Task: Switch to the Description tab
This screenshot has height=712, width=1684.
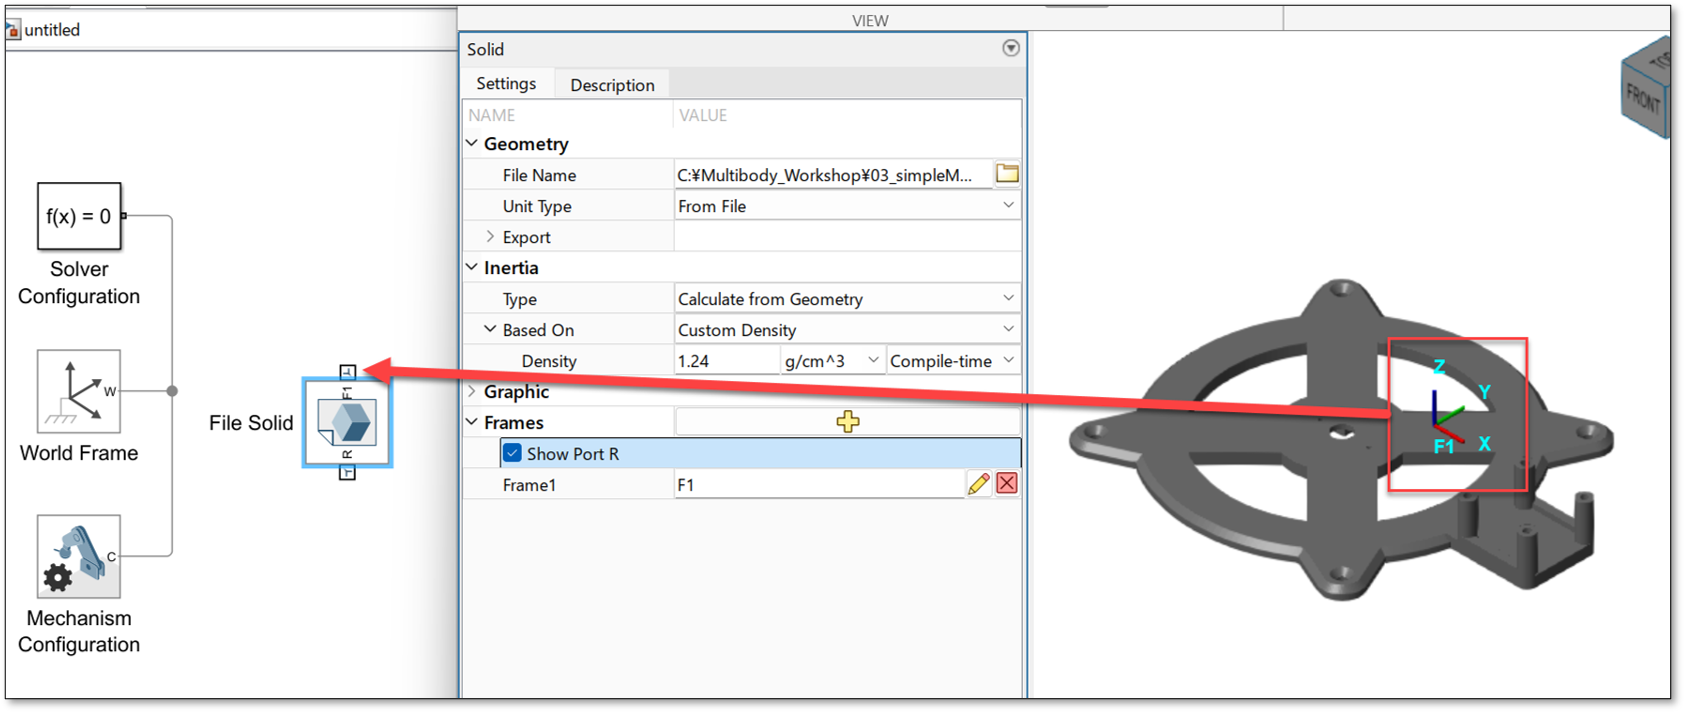Action: coord(612,85)
